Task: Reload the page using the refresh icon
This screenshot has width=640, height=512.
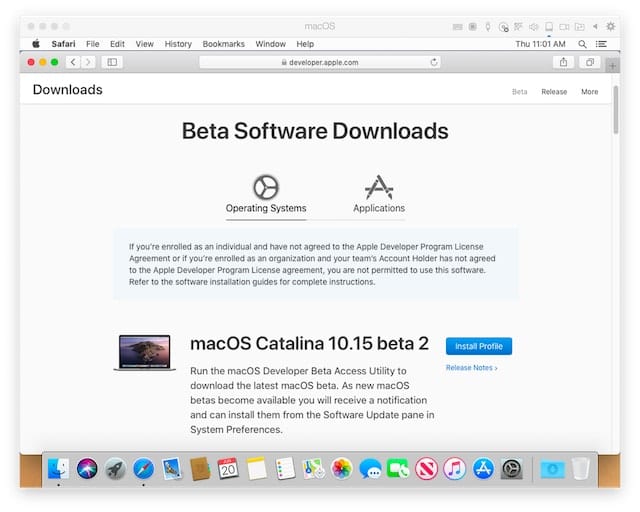Action: [434, 62]
